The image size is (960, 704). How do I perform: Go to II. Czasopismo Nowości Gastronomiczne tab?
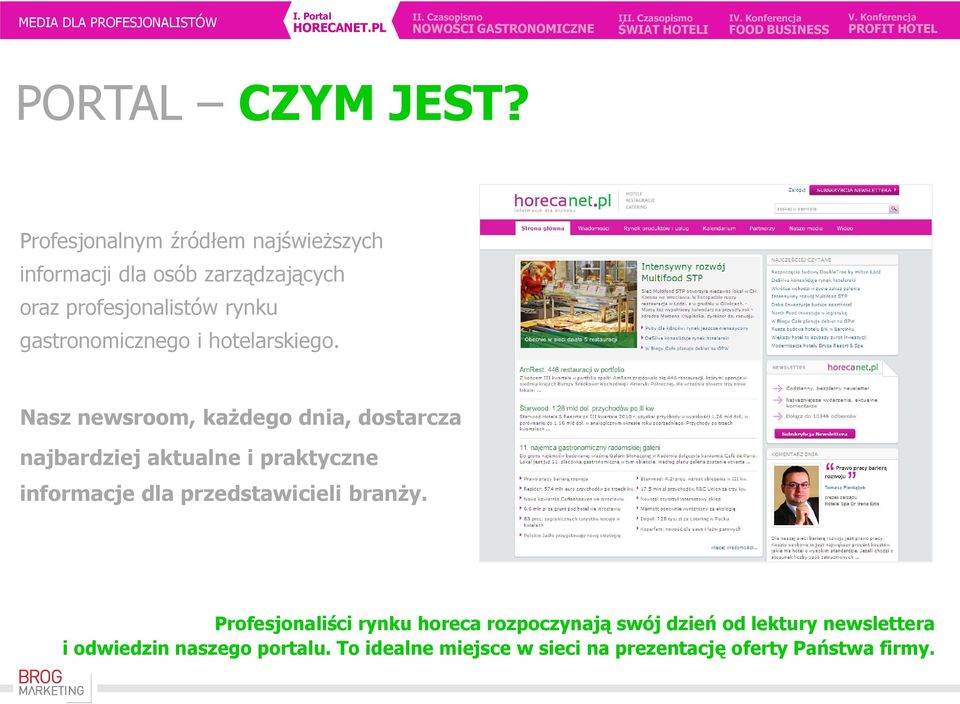[x=503, y=23]
